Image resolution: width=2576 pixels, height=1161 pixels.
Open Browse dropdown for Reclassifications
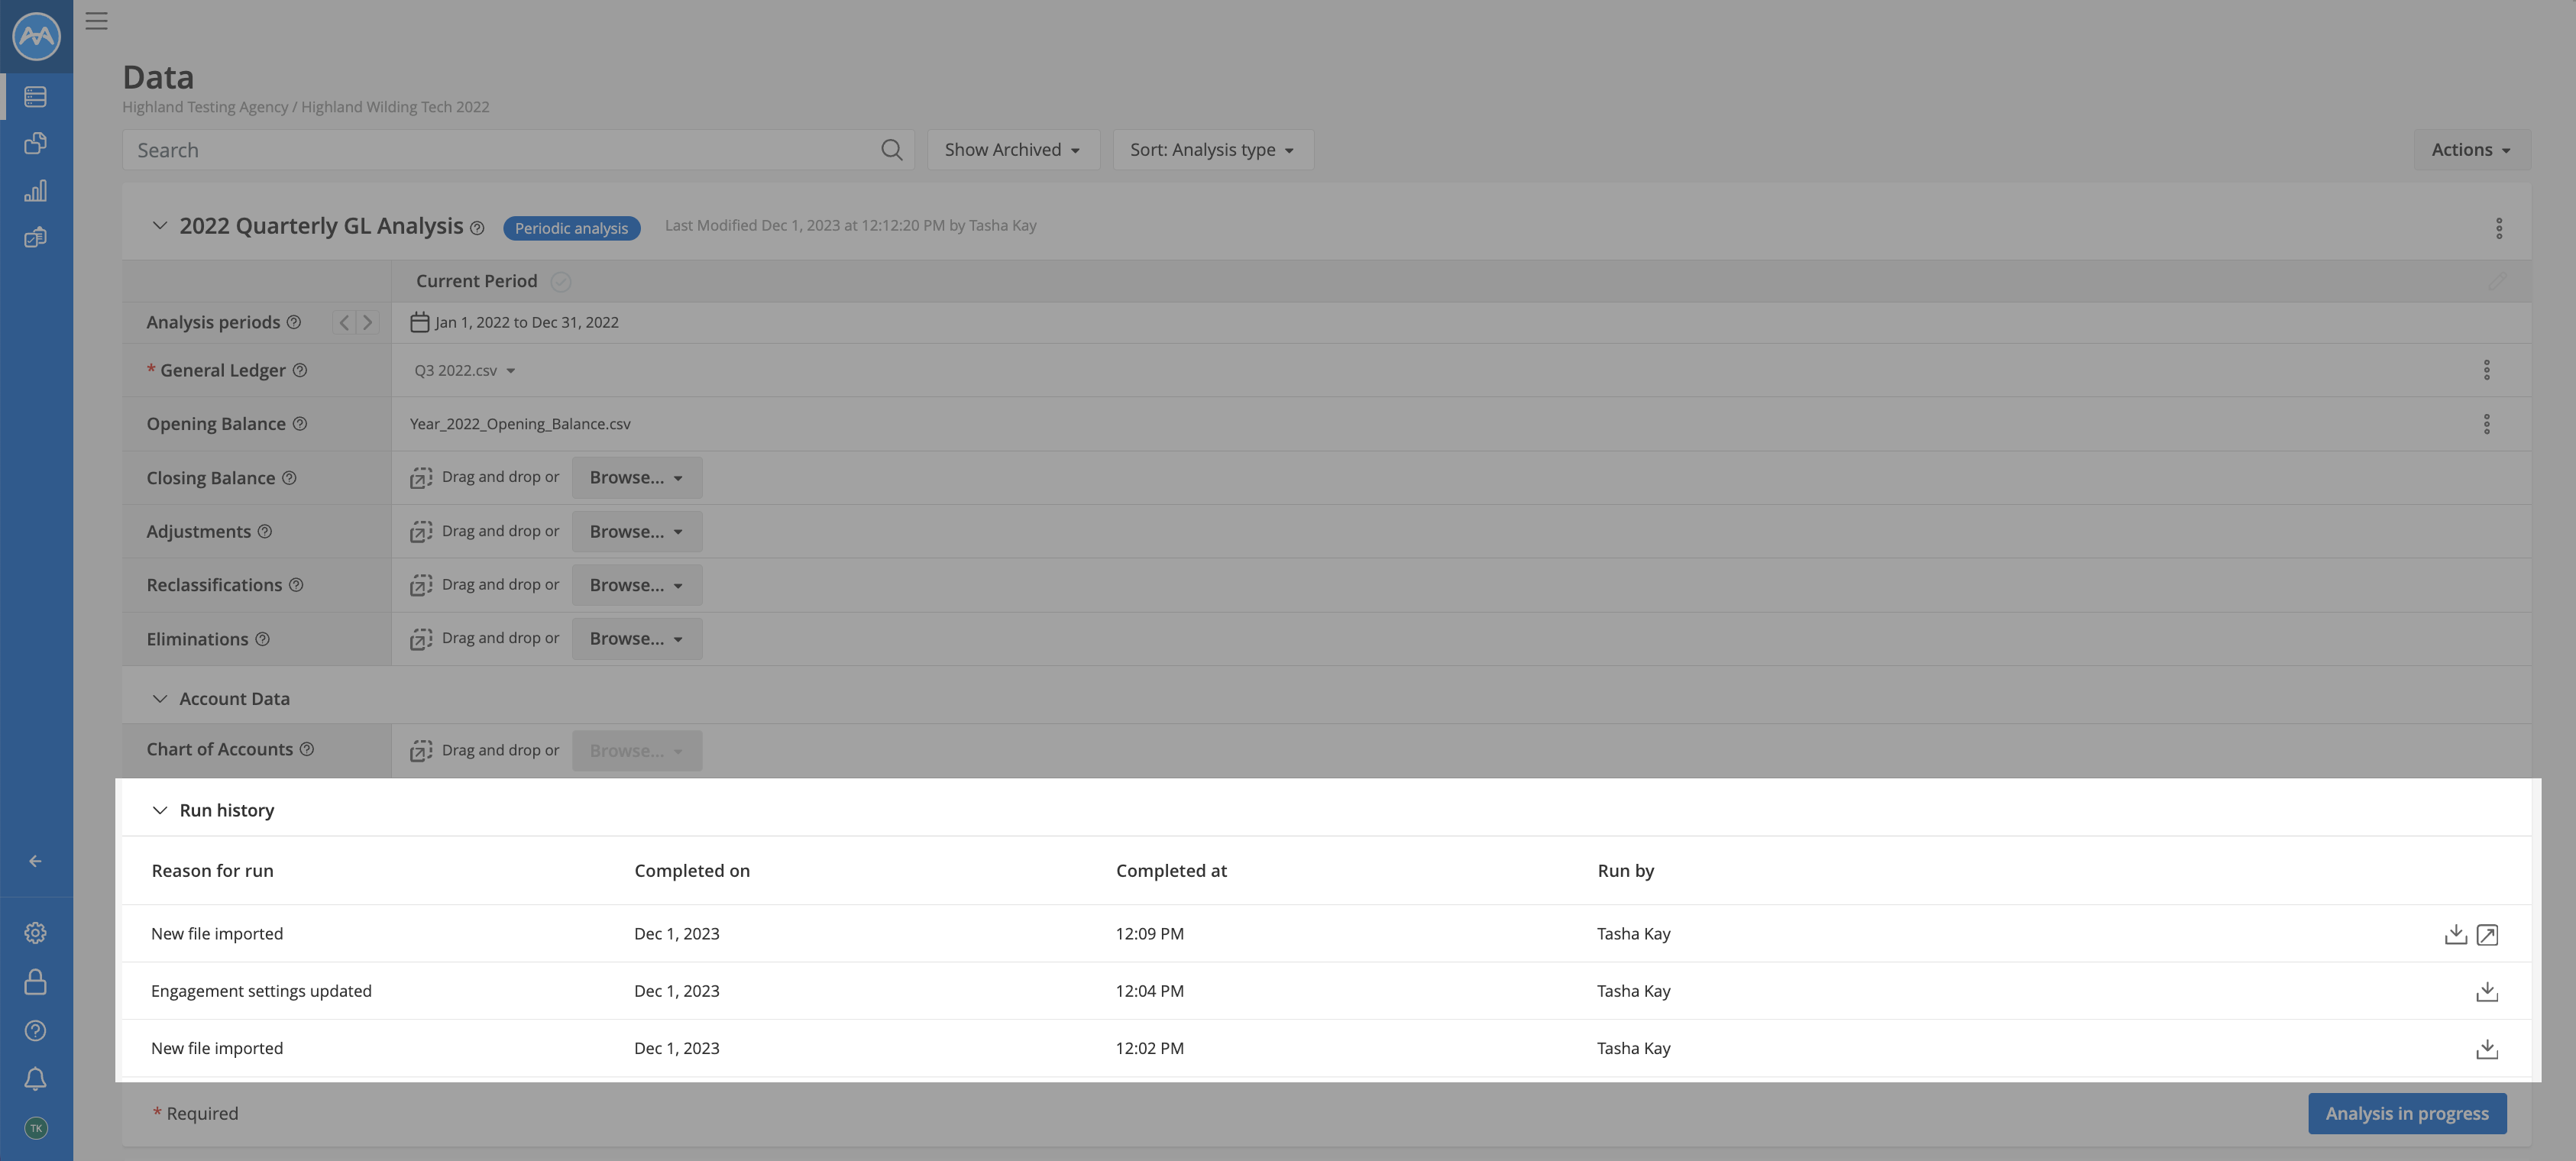click(x=637, y=585)
